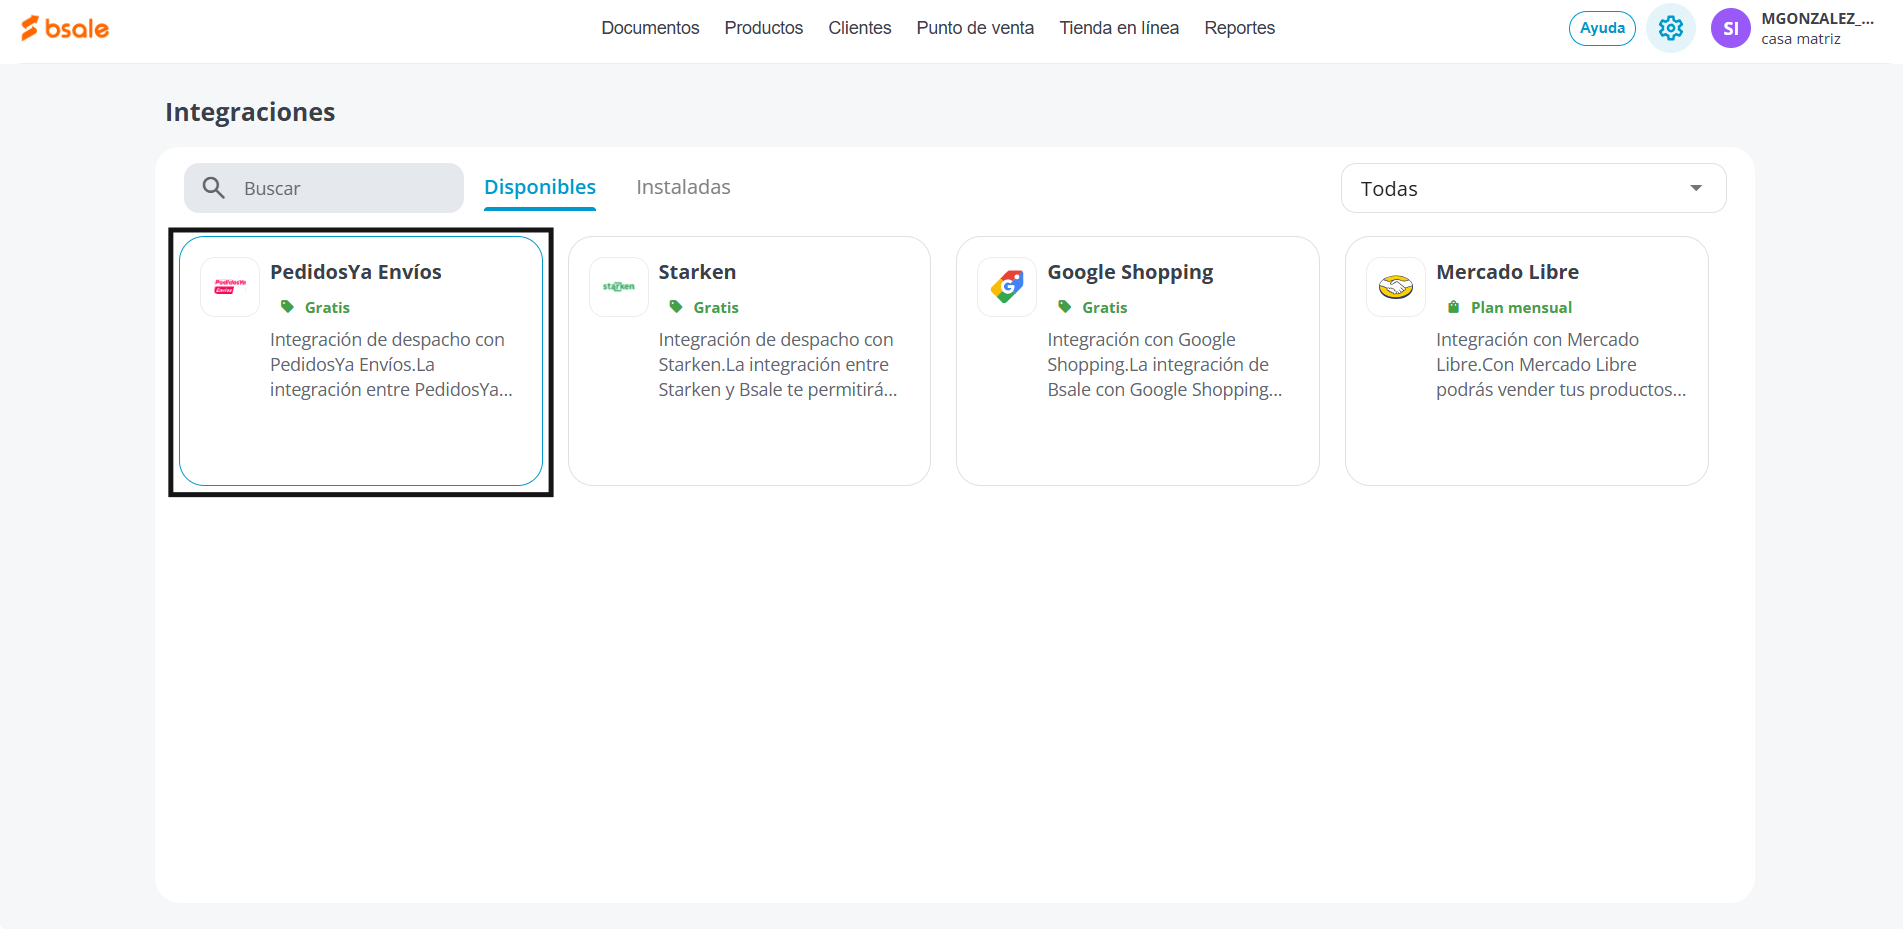Click the Gratis label on Google Shopping
This screenshot has width=1903, height=929.
click(1105, 307)
